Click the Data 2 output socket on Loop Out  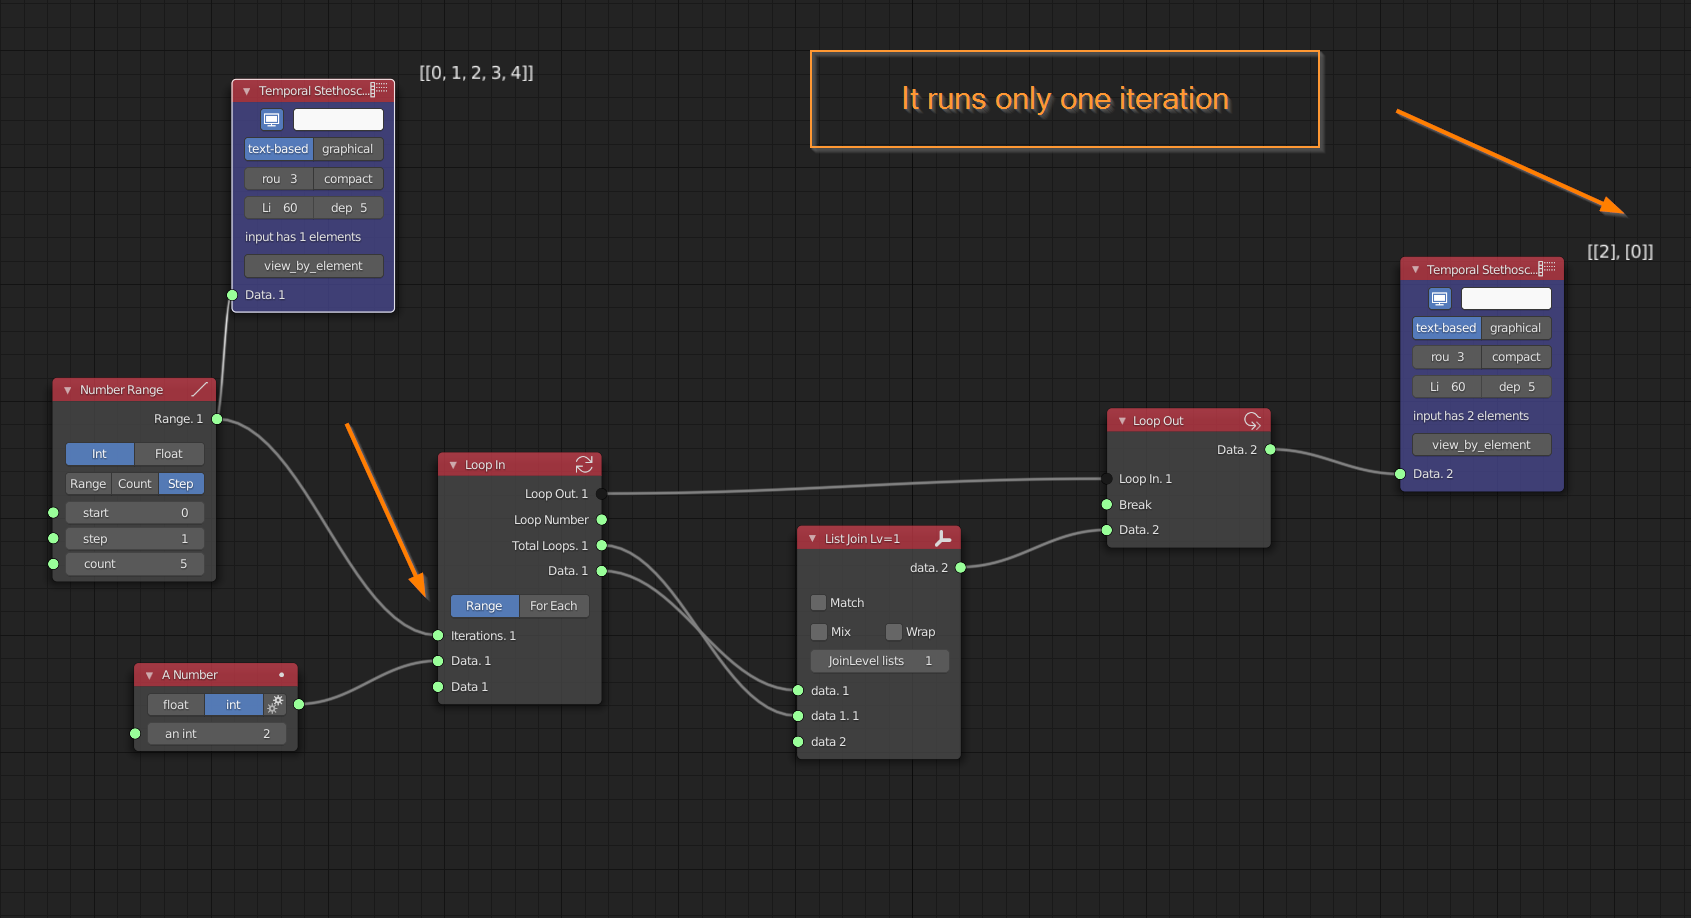tap(1270, 450)
